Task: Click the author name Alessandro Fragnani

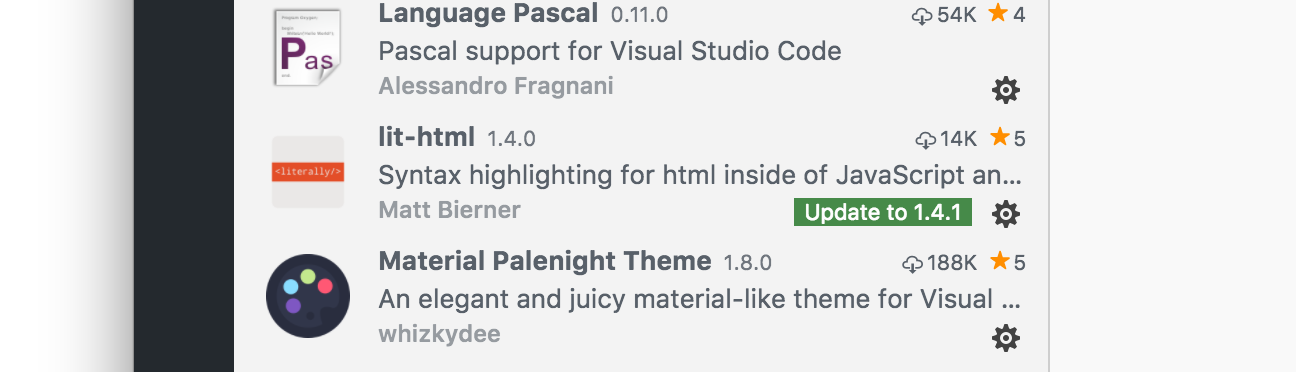Action: [x=496, y=86]
